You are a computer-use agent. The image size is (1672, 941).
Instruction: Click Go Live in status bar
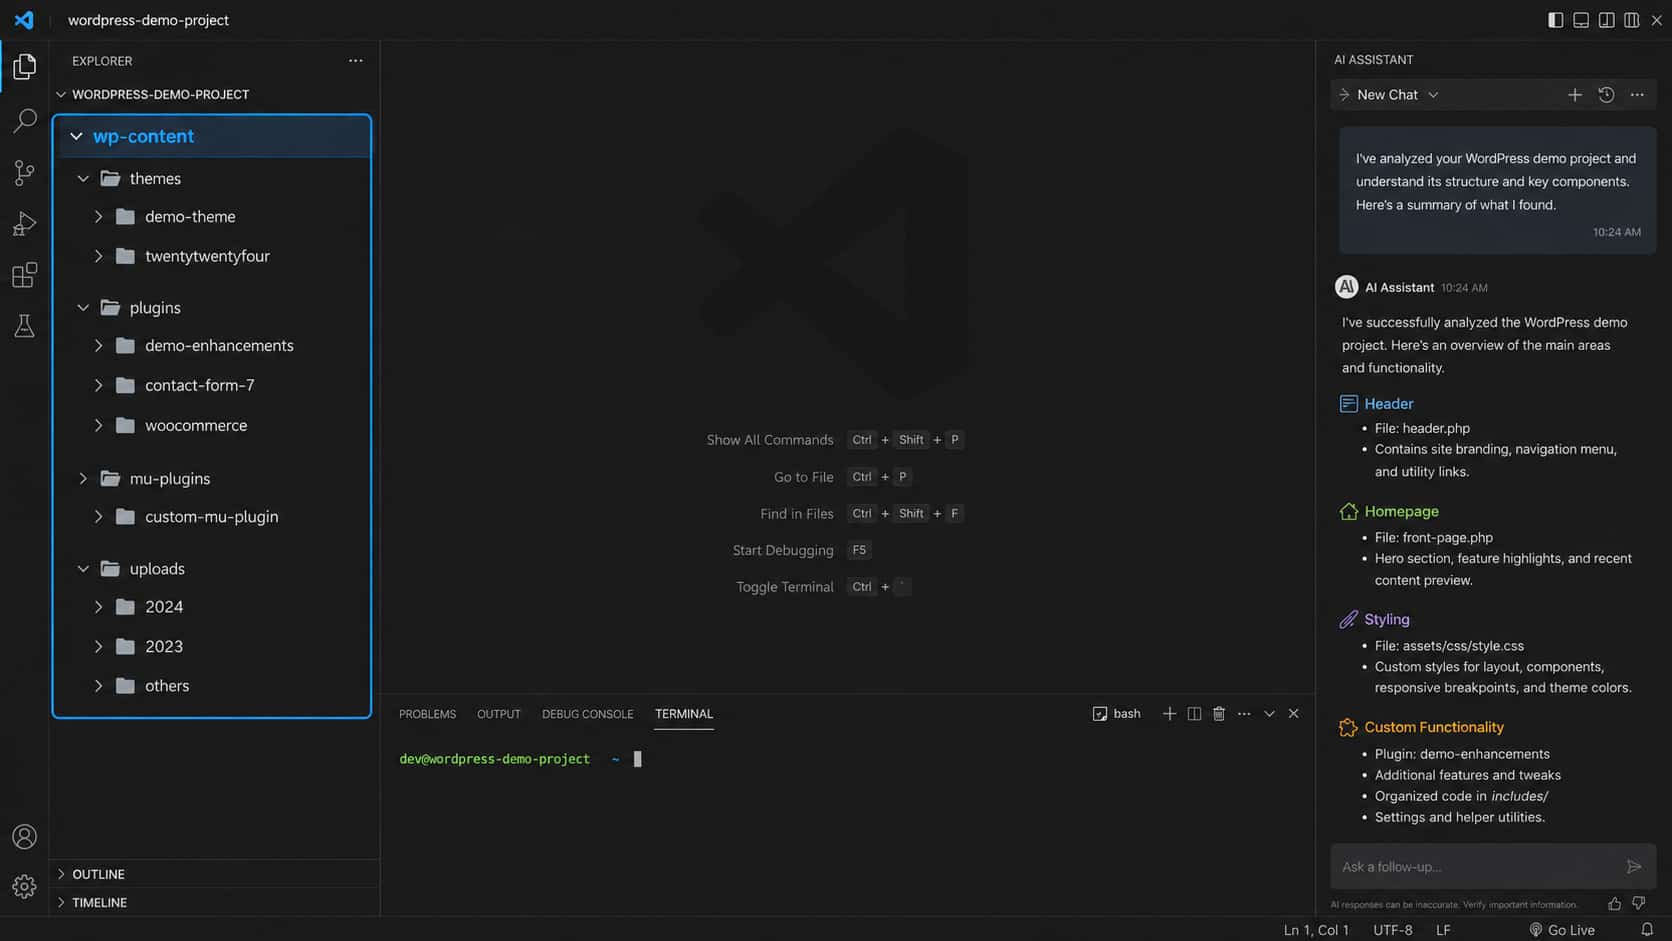pos(1561,930)
